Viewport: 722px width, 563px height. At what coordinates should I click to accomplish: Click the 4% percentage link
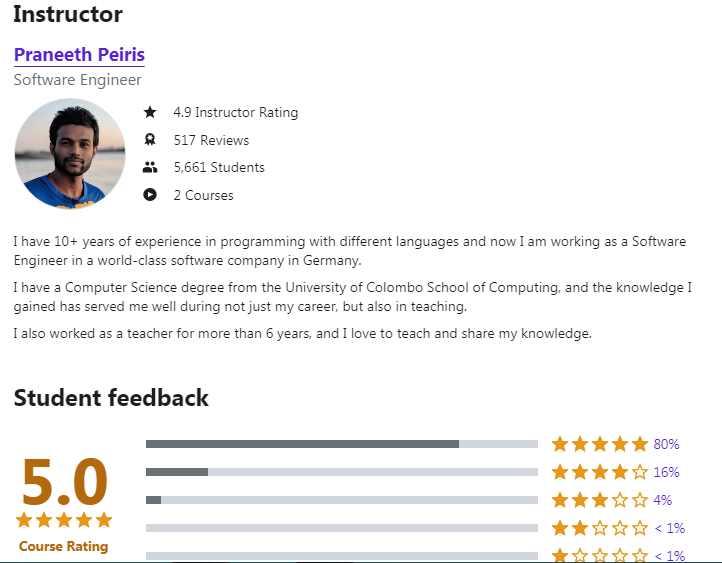663,500
